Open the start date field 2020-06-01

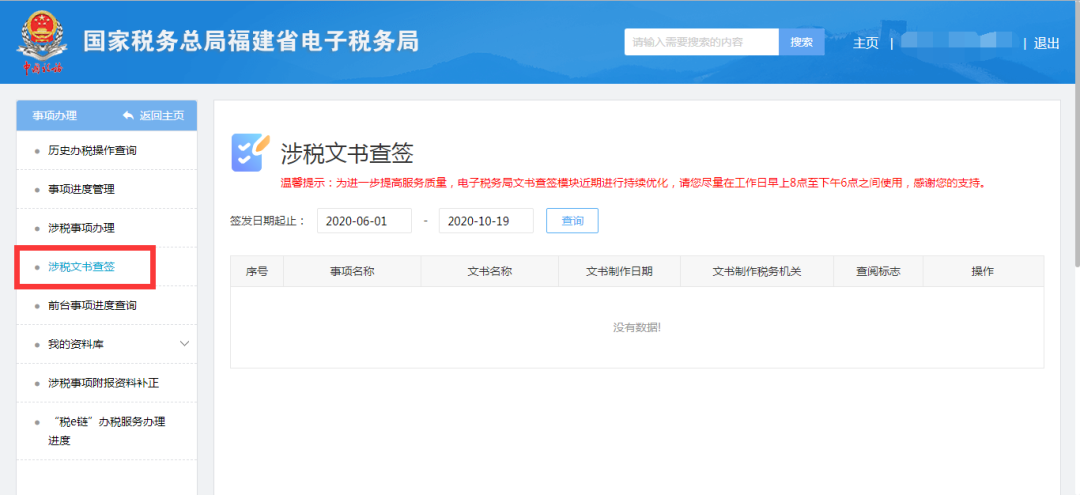click(x=364, y=221)
